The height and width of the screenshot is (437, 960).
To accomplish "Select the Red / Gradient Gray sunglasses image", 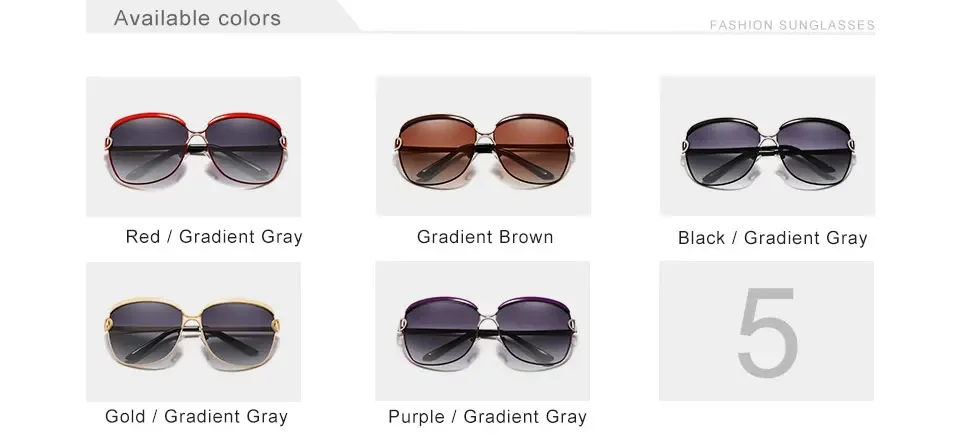I will 193,146.
